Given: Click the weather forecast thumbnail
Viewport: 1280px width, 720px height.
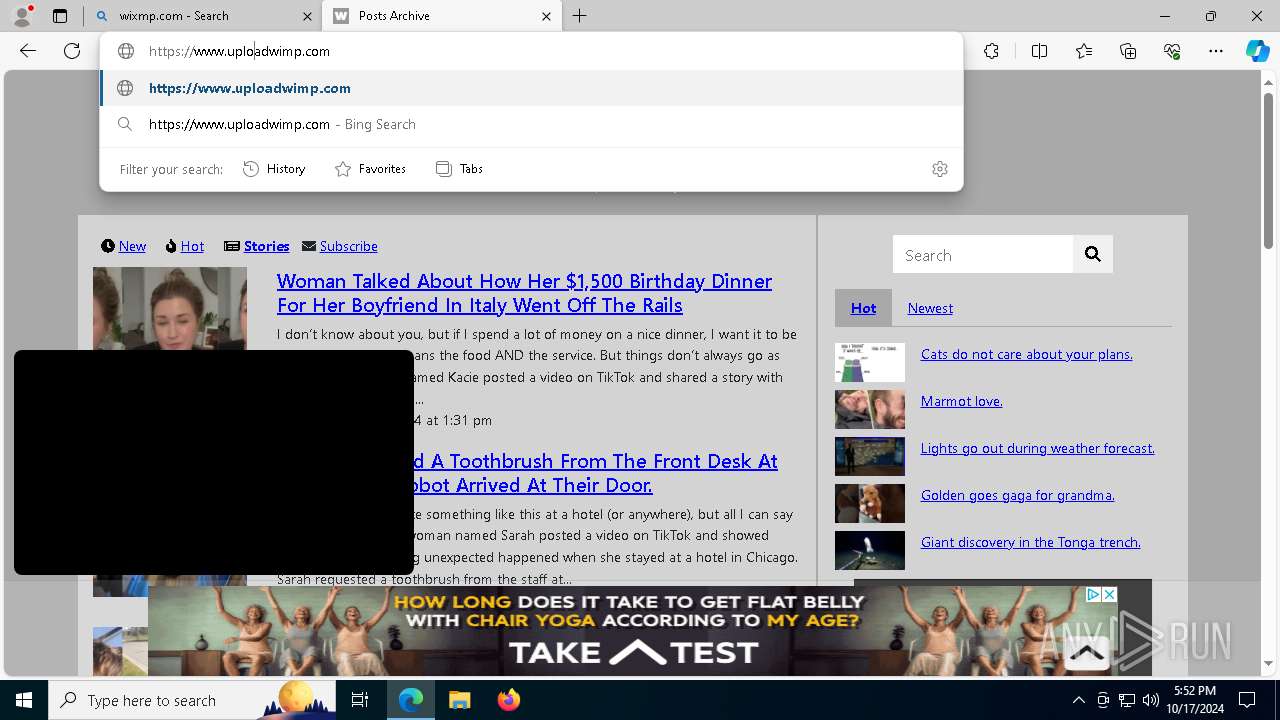Looking at the screenshot, I should pos(870,456).
